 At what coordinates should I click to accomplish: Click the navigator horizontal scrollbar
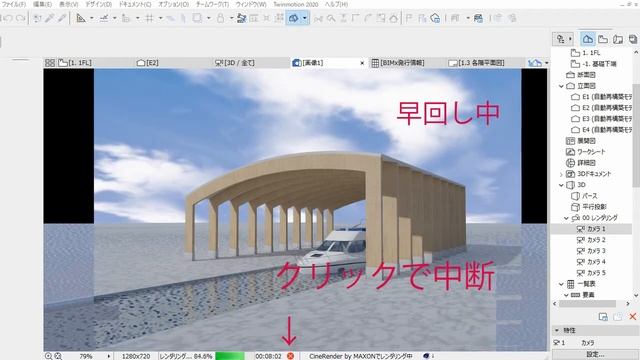(587, 304)
